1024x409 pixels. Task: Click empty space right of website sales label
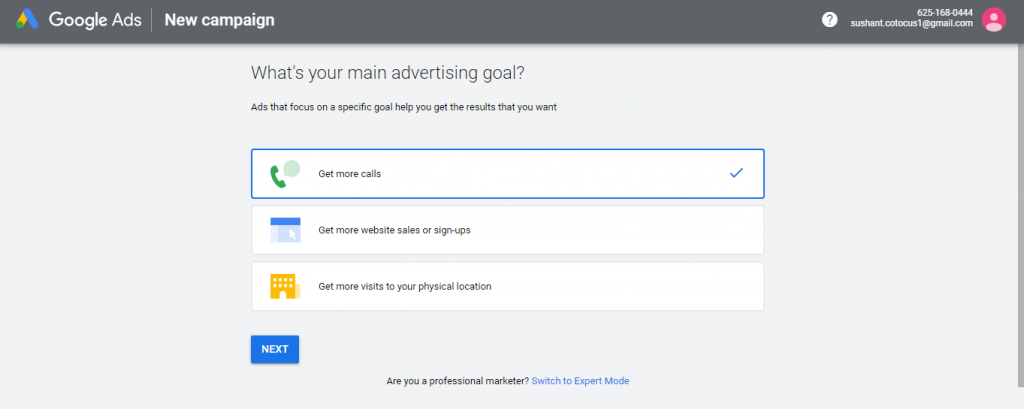coord(620,230)
